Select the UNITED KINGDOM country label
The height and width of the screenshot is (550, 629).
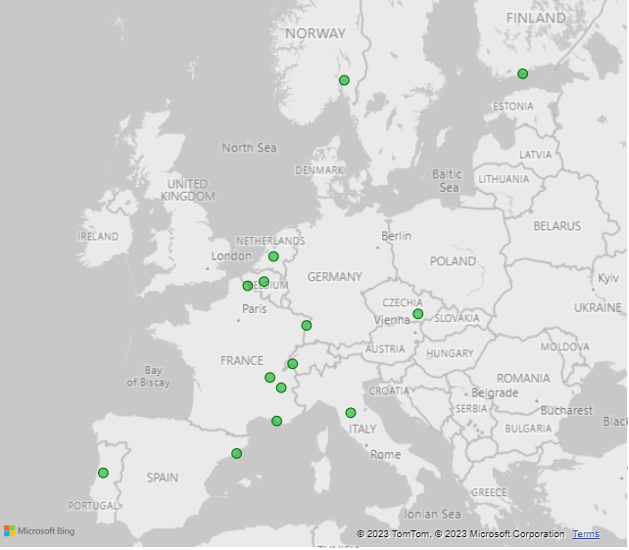point(187,190)
